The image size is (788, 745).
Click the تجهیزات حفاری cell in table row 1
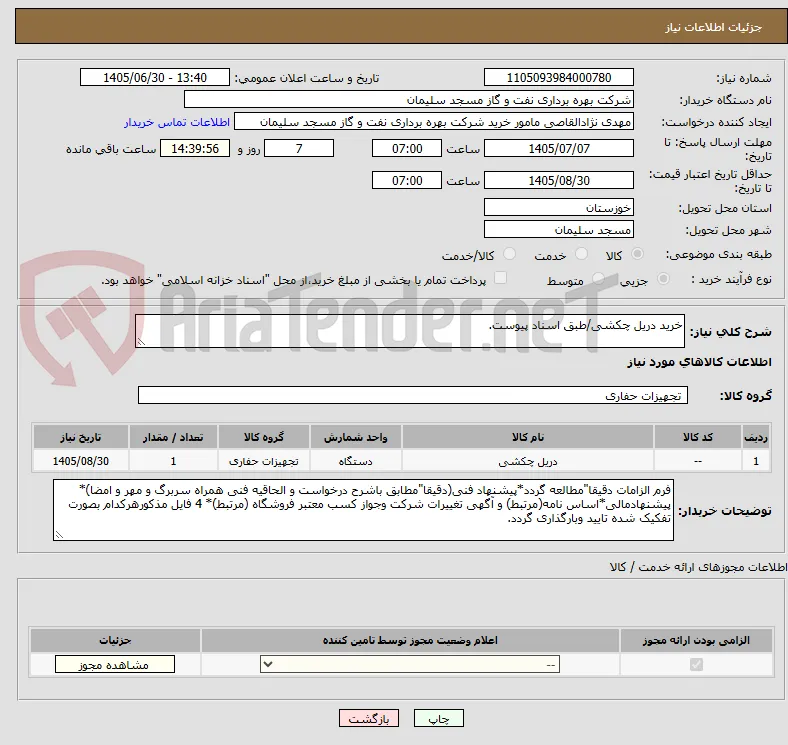264,461
